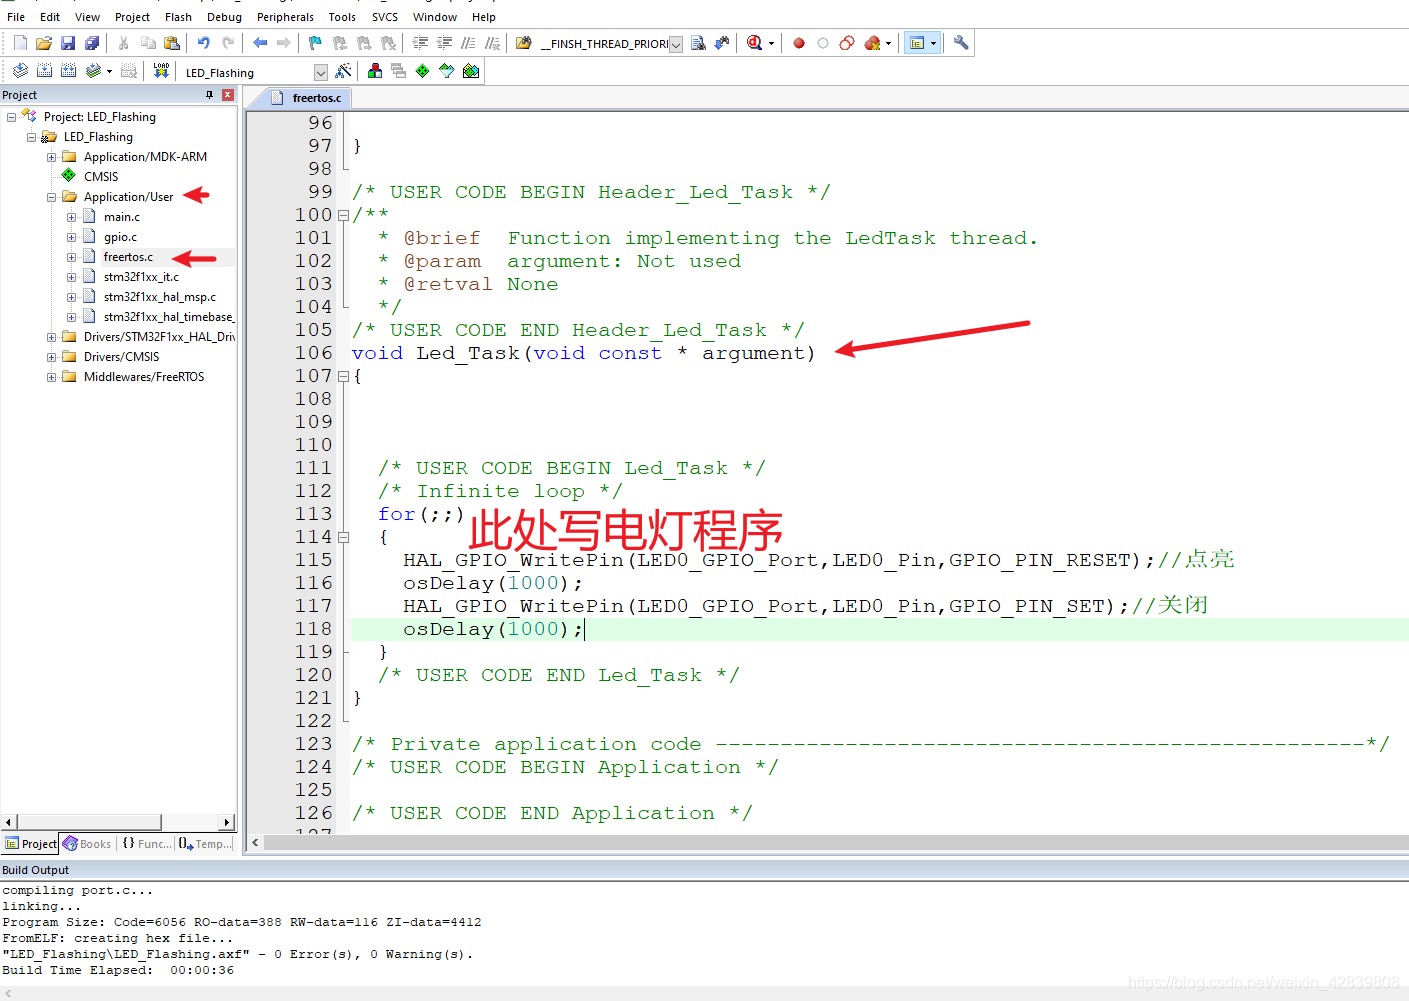The image size is (1409, 1001).
Task: Jump to the next bookmark
Action: coord(364,43)
